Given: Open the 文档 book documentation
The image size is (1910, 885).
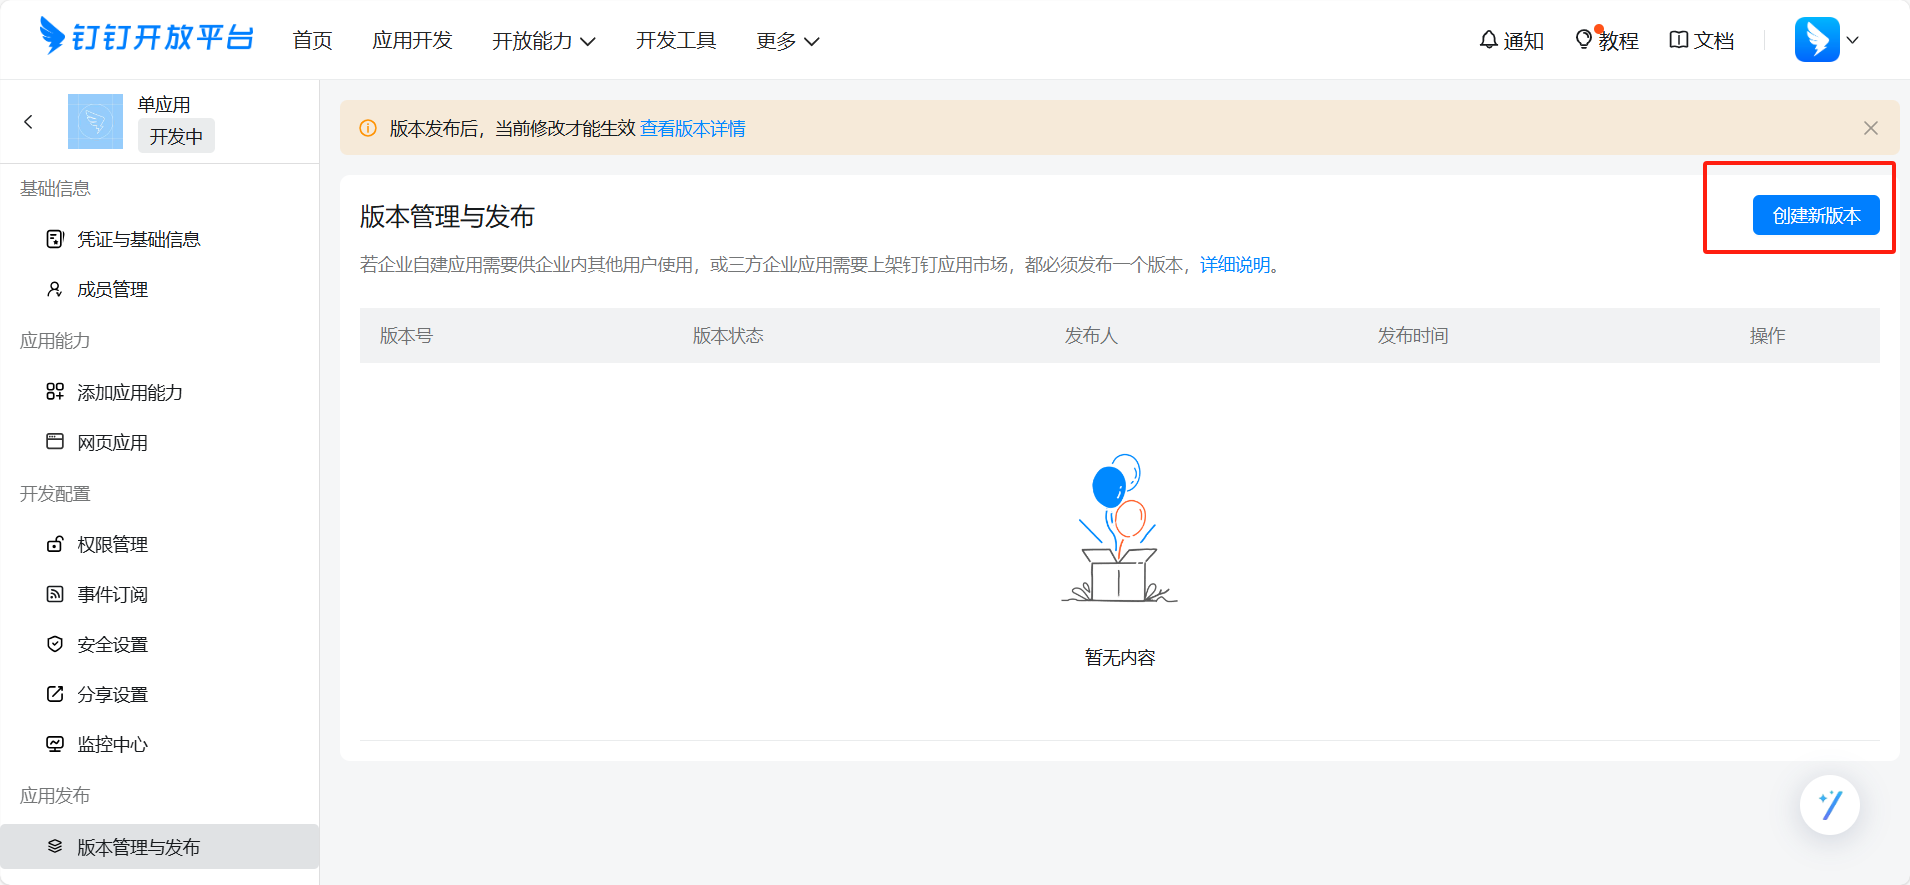Looking at the screenshot, I should tap(1701, 40).
